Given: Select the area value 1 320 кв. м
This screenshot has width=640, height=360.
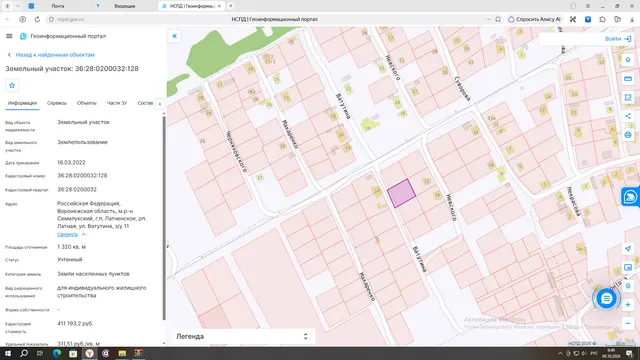Looking at the screenshot, I should coord(71,247).
